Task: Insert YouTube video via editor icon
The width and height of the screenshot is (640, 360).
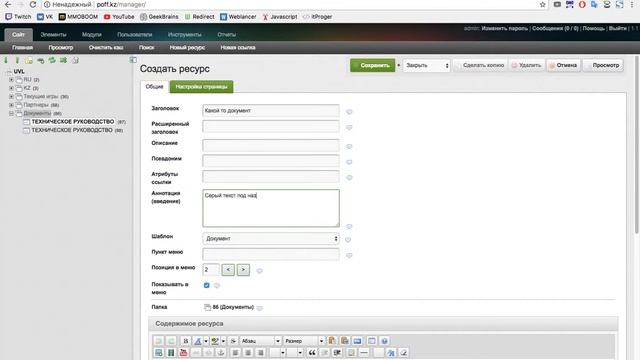Action: [183, 353]
